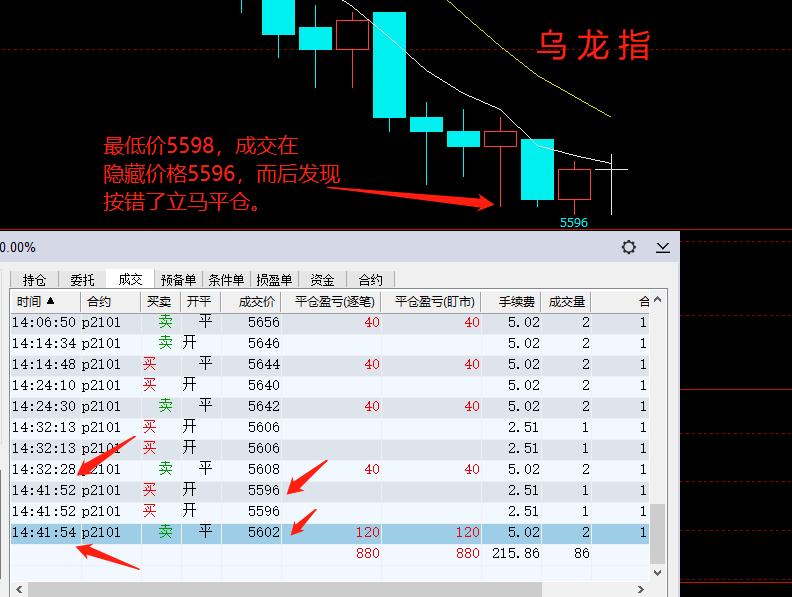The image size is (792, 597).
Task: Select the highlighted row at 14:41:54
Action: point(330,532)
